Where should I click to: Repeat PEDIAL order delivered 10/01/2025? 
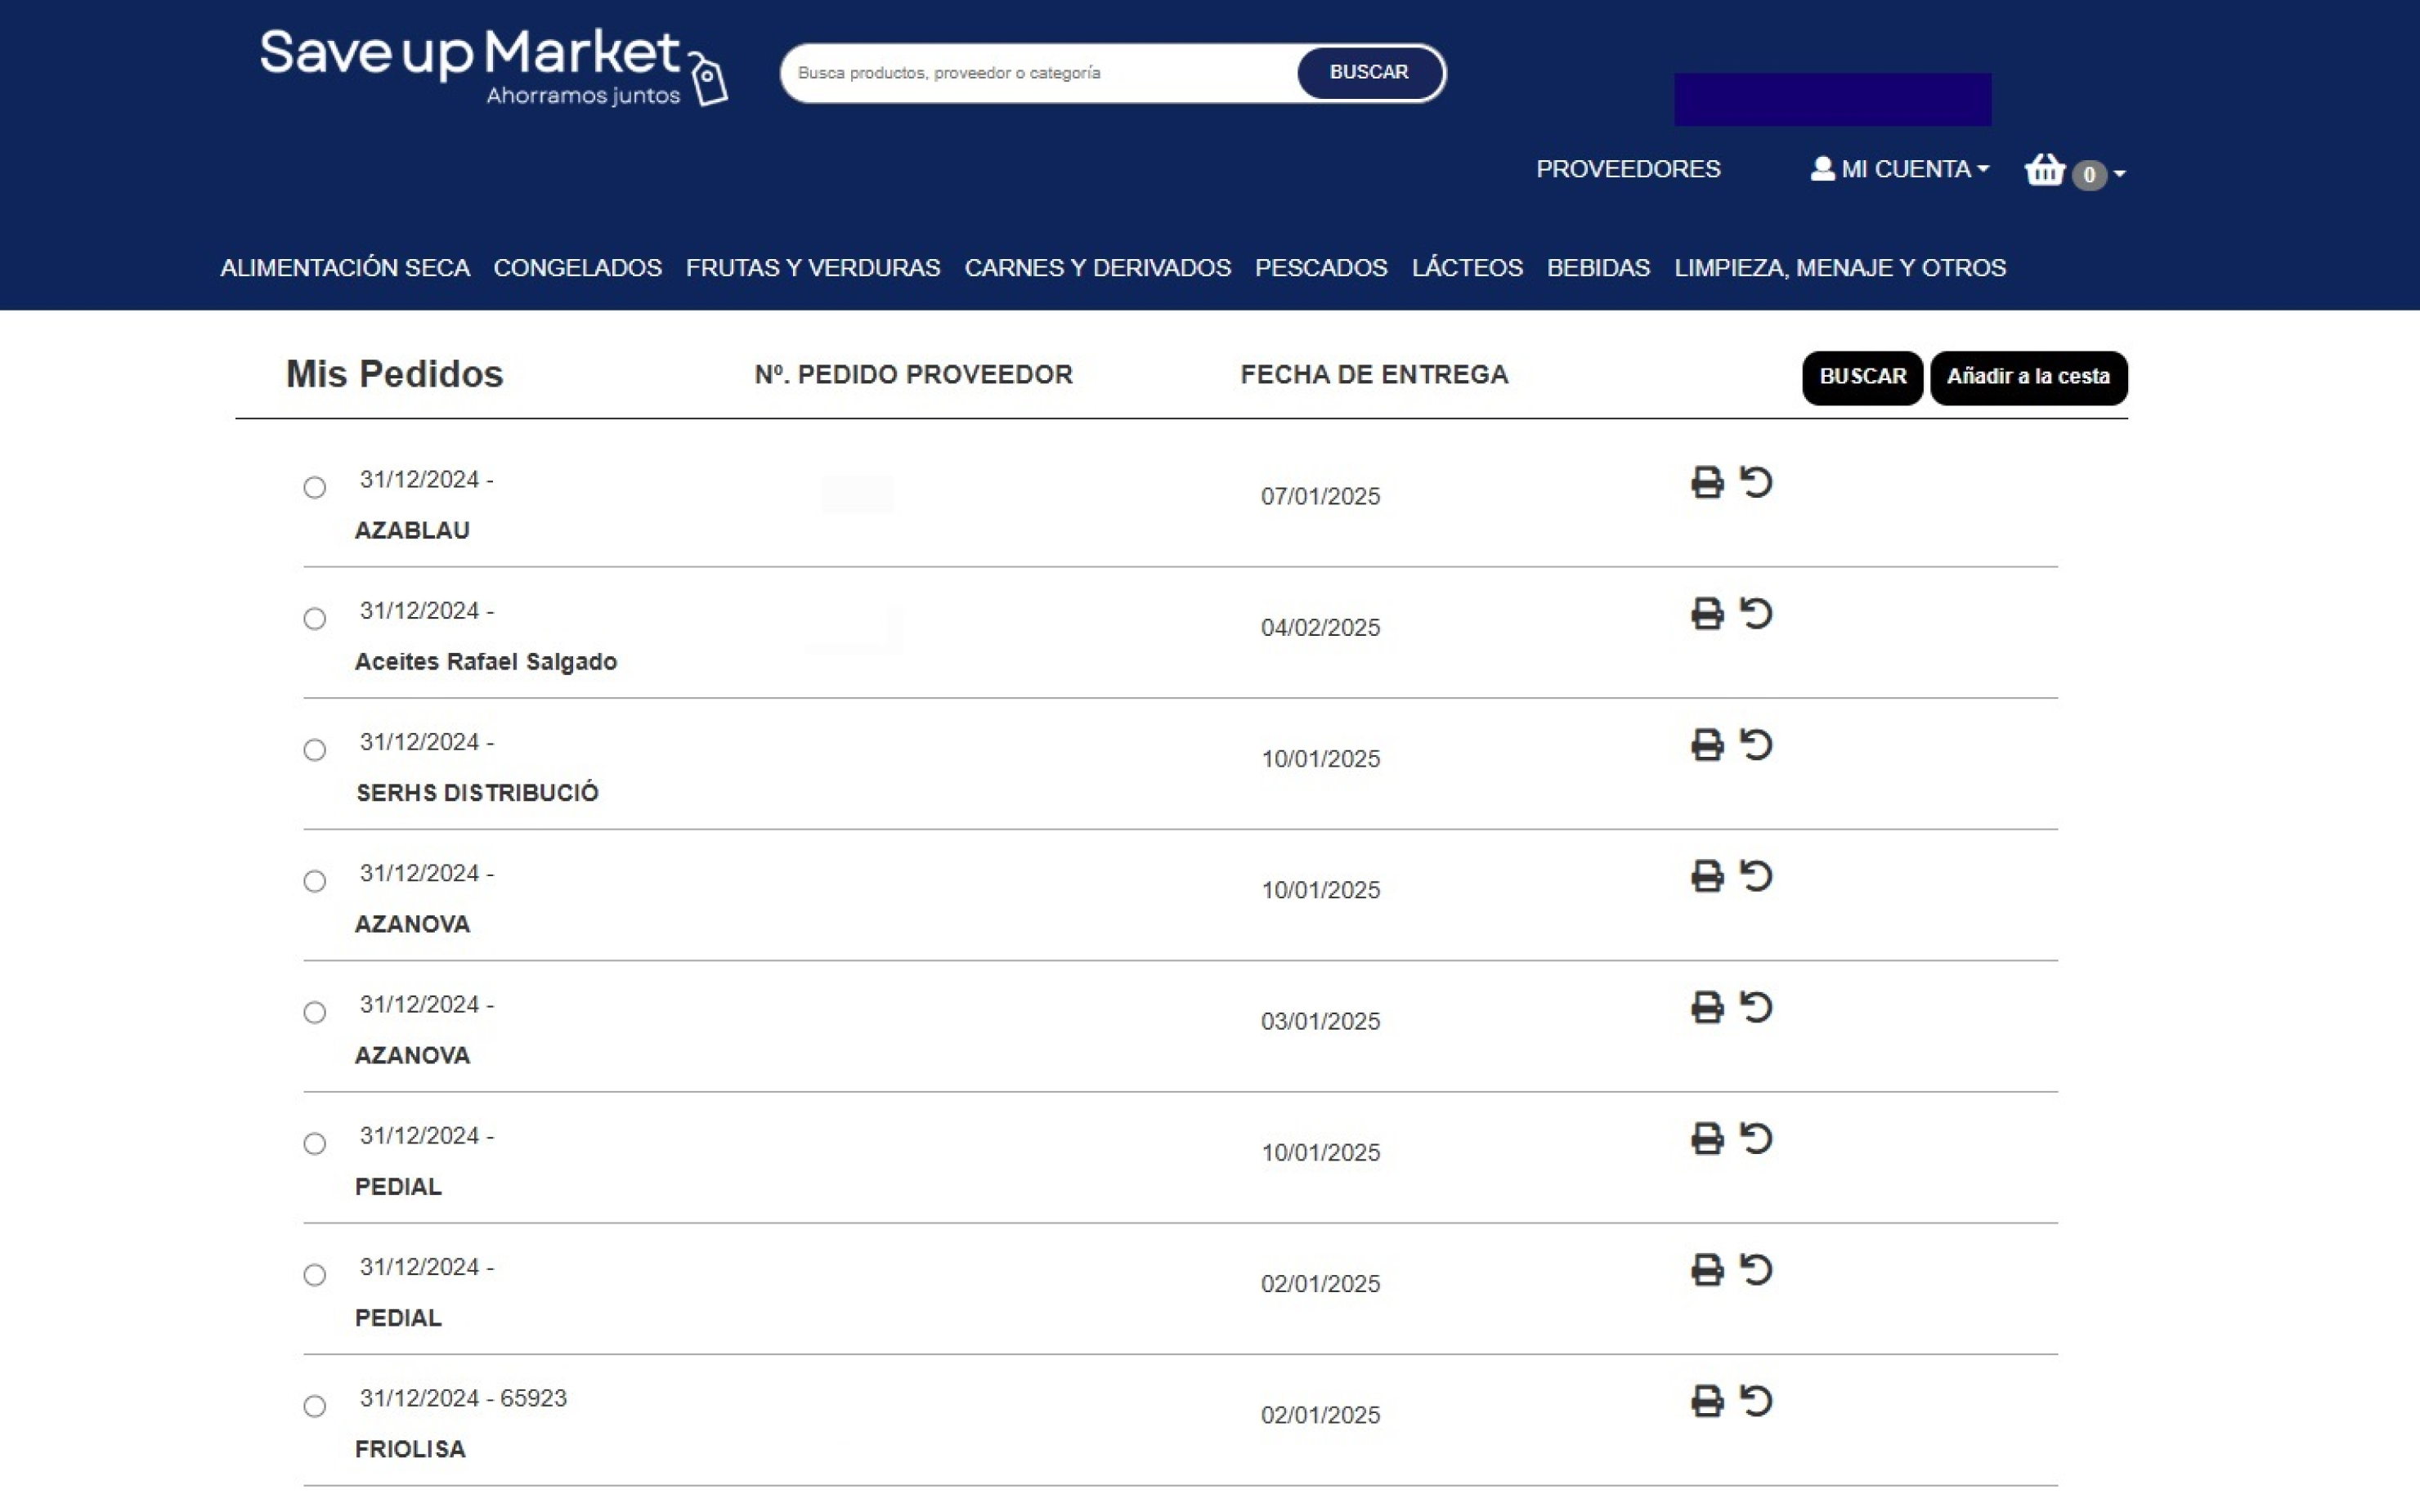(x=1756, y=1138)
